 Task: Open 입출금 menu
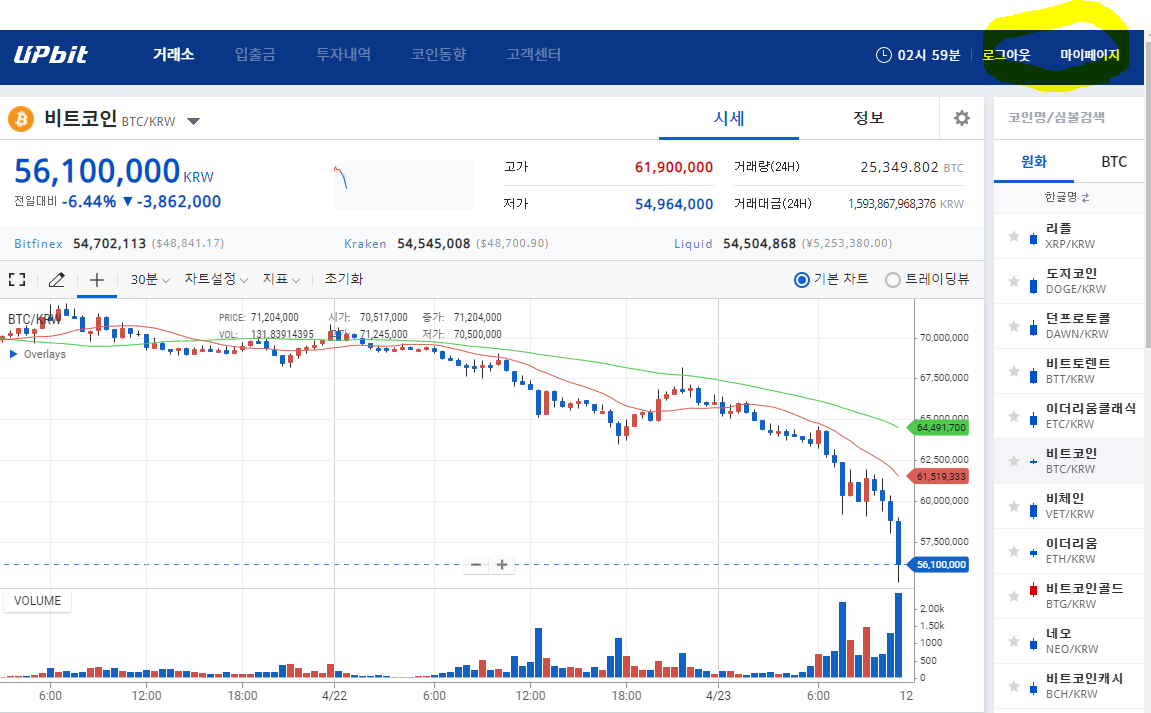coord(255,54)
